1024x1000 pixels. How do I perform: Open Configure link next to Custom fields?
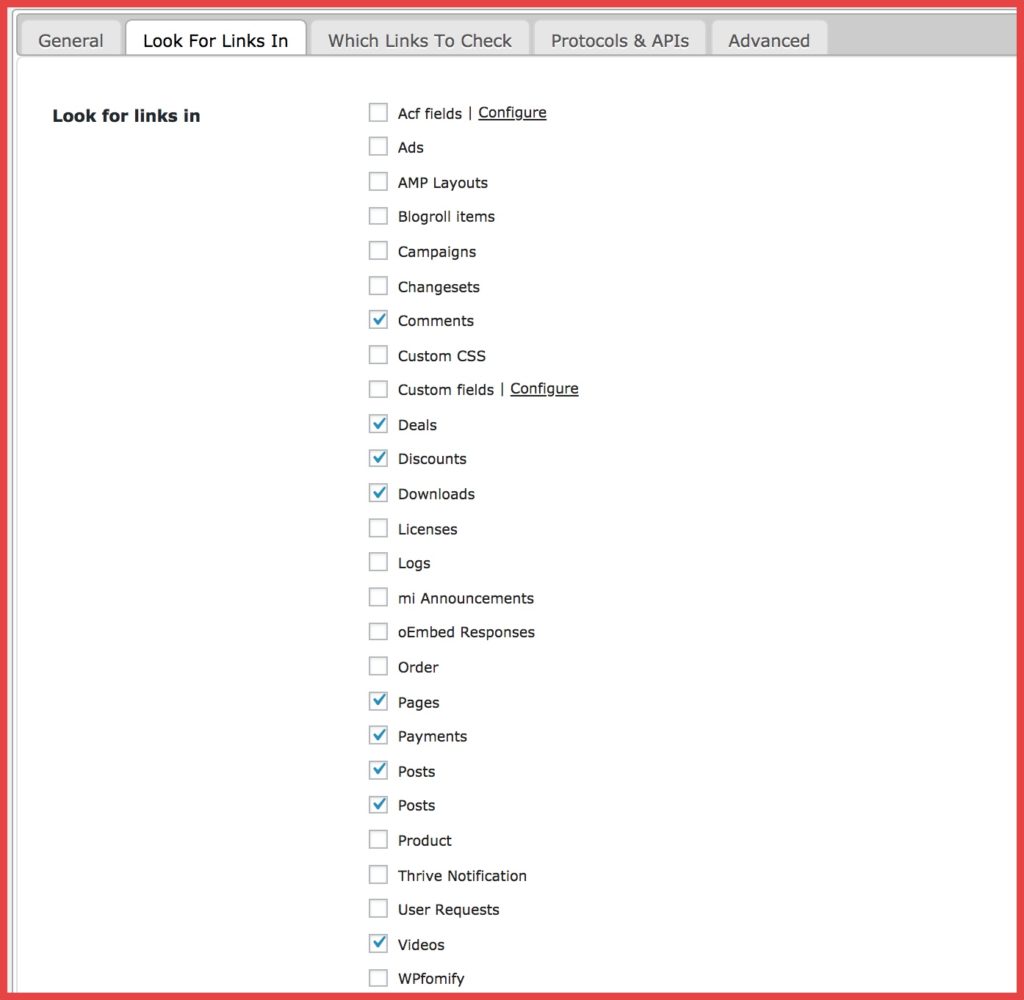tap(544, 389)
